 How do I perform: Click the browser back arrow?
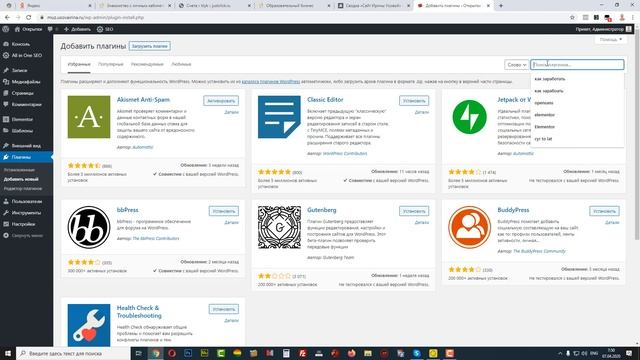tap(7, 18)
